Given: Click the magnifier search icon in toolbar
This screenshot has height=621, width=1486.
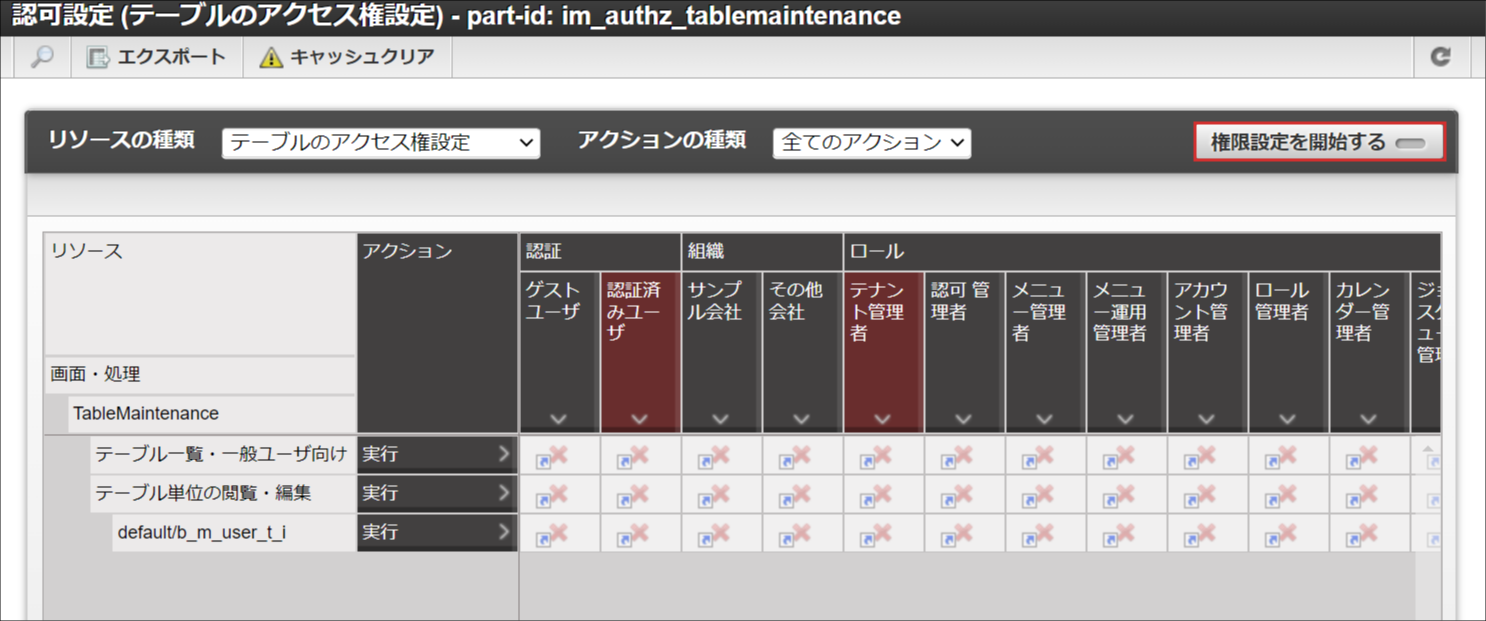Looking at the screenshot, I should [x=41, y=57].
